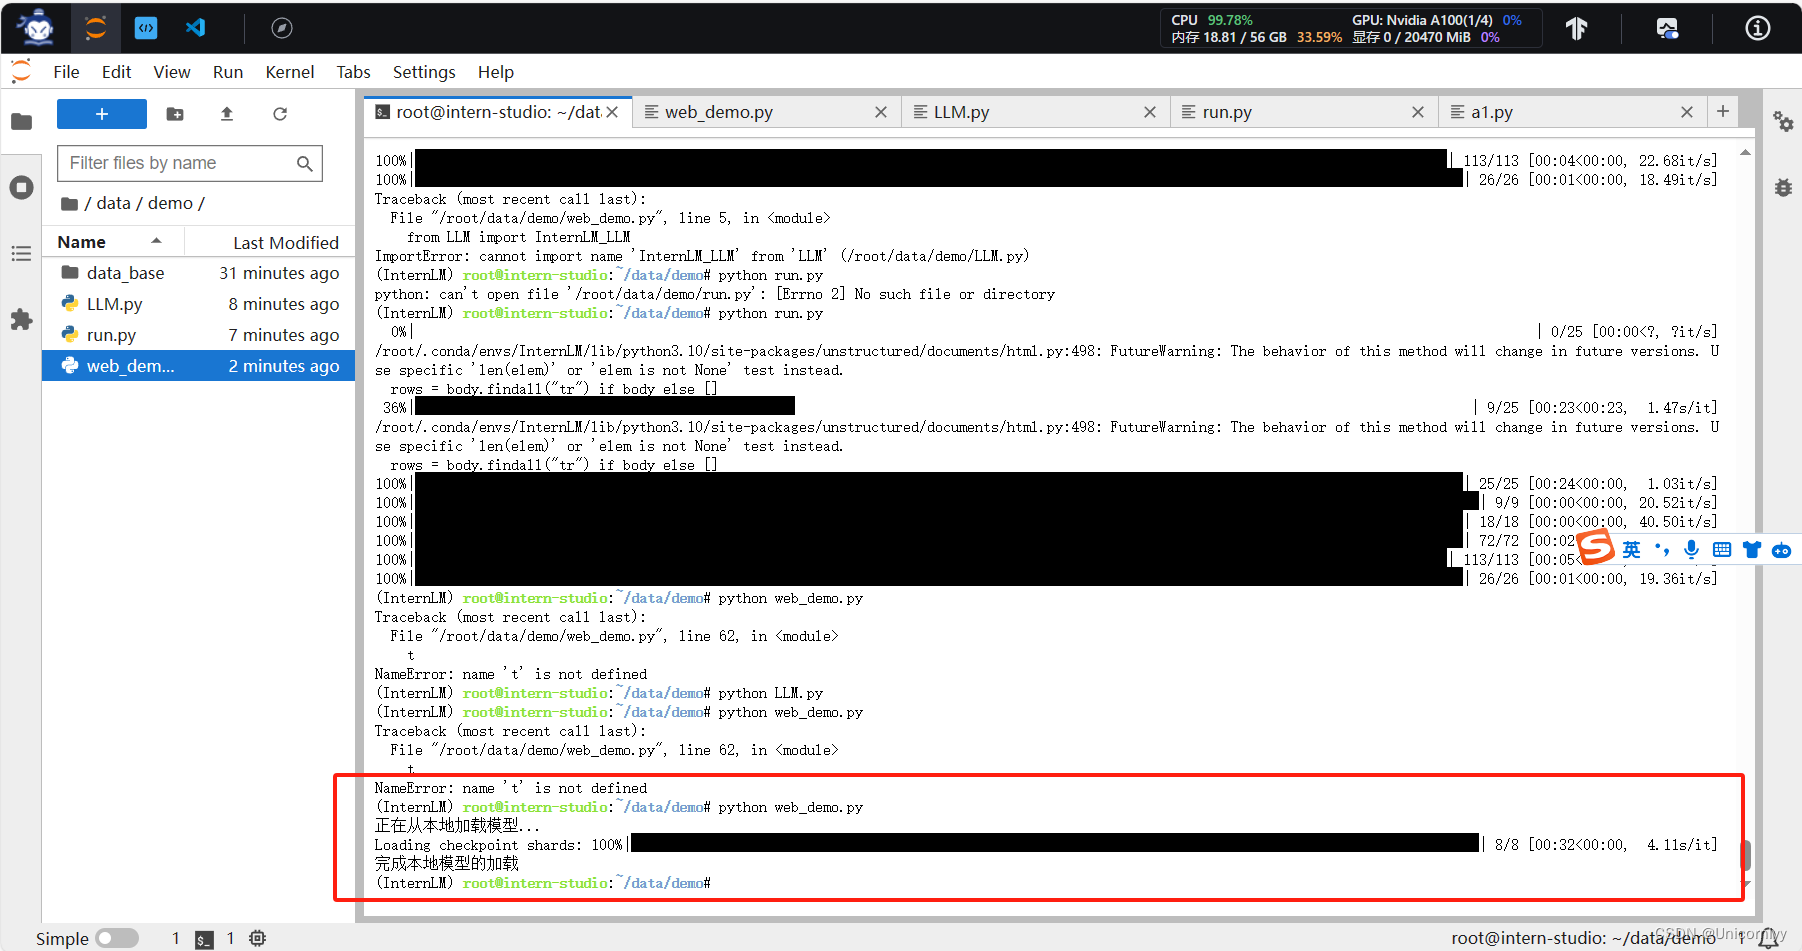Click the microphone icon on IME toolbar
The width and height of the screenshot is (1802, 951).
click(1691, 549)
